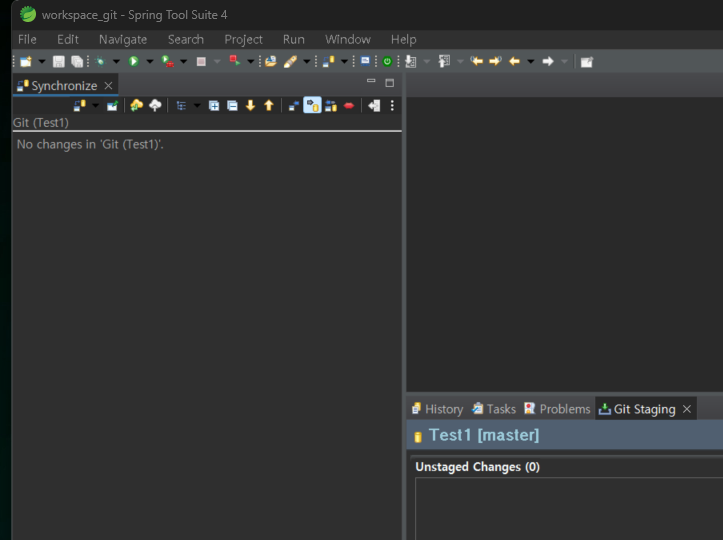Click the Relaunch red-green icon

(x=235, y=61)
